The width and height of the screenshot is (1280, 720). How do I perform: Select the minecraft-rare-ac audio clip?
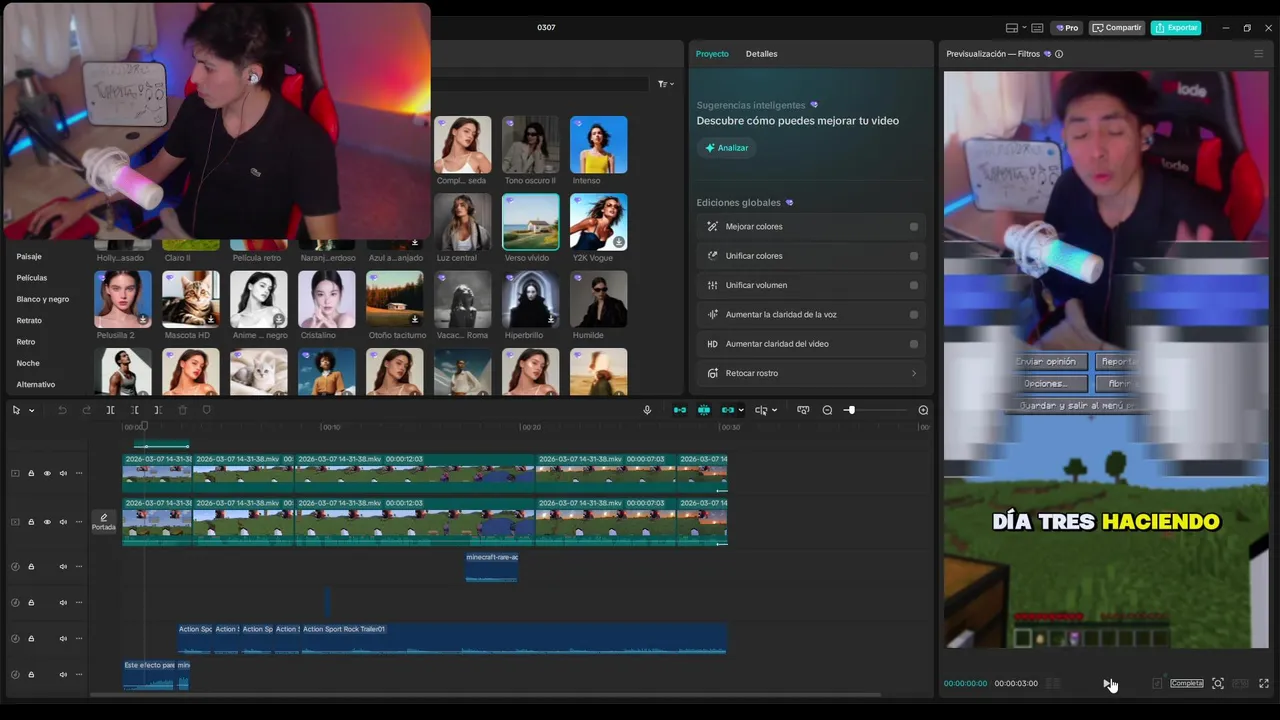(491, 566)
